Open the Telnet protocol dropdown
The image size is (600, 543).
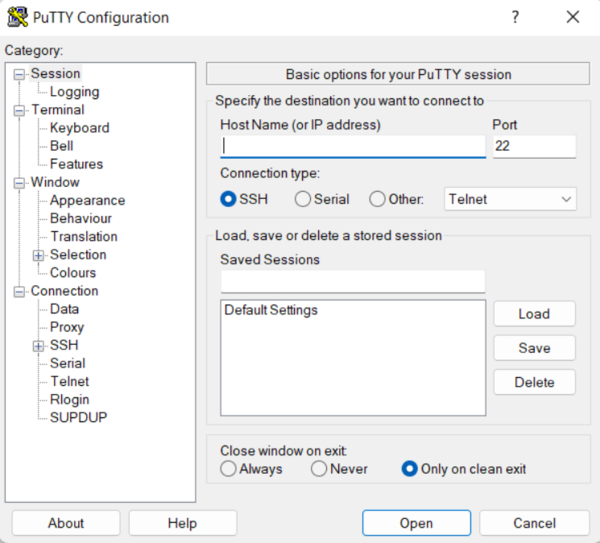click(x=510, y=199)
